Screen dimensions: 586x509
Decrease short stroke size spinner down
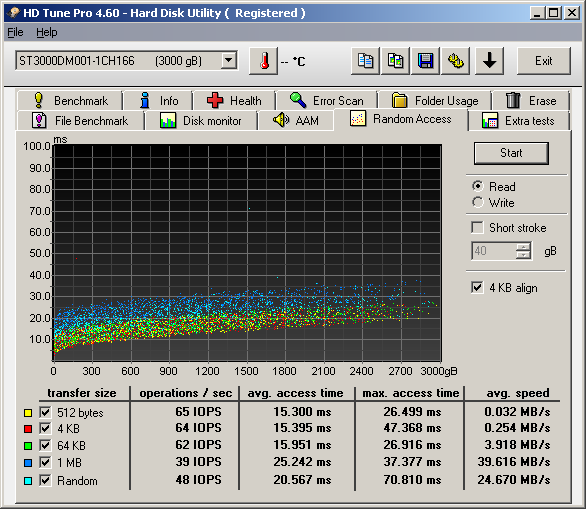(x=523, y=255)
